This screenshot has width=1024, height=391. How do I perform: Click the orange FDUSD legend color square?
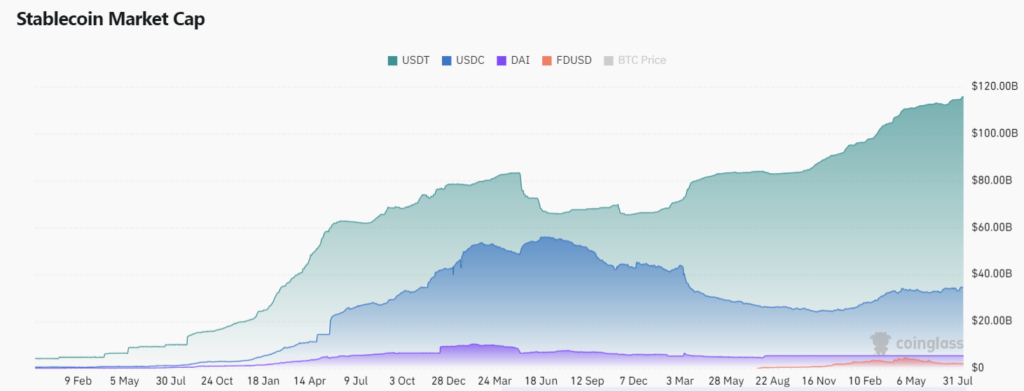click(x=547, y=61)
